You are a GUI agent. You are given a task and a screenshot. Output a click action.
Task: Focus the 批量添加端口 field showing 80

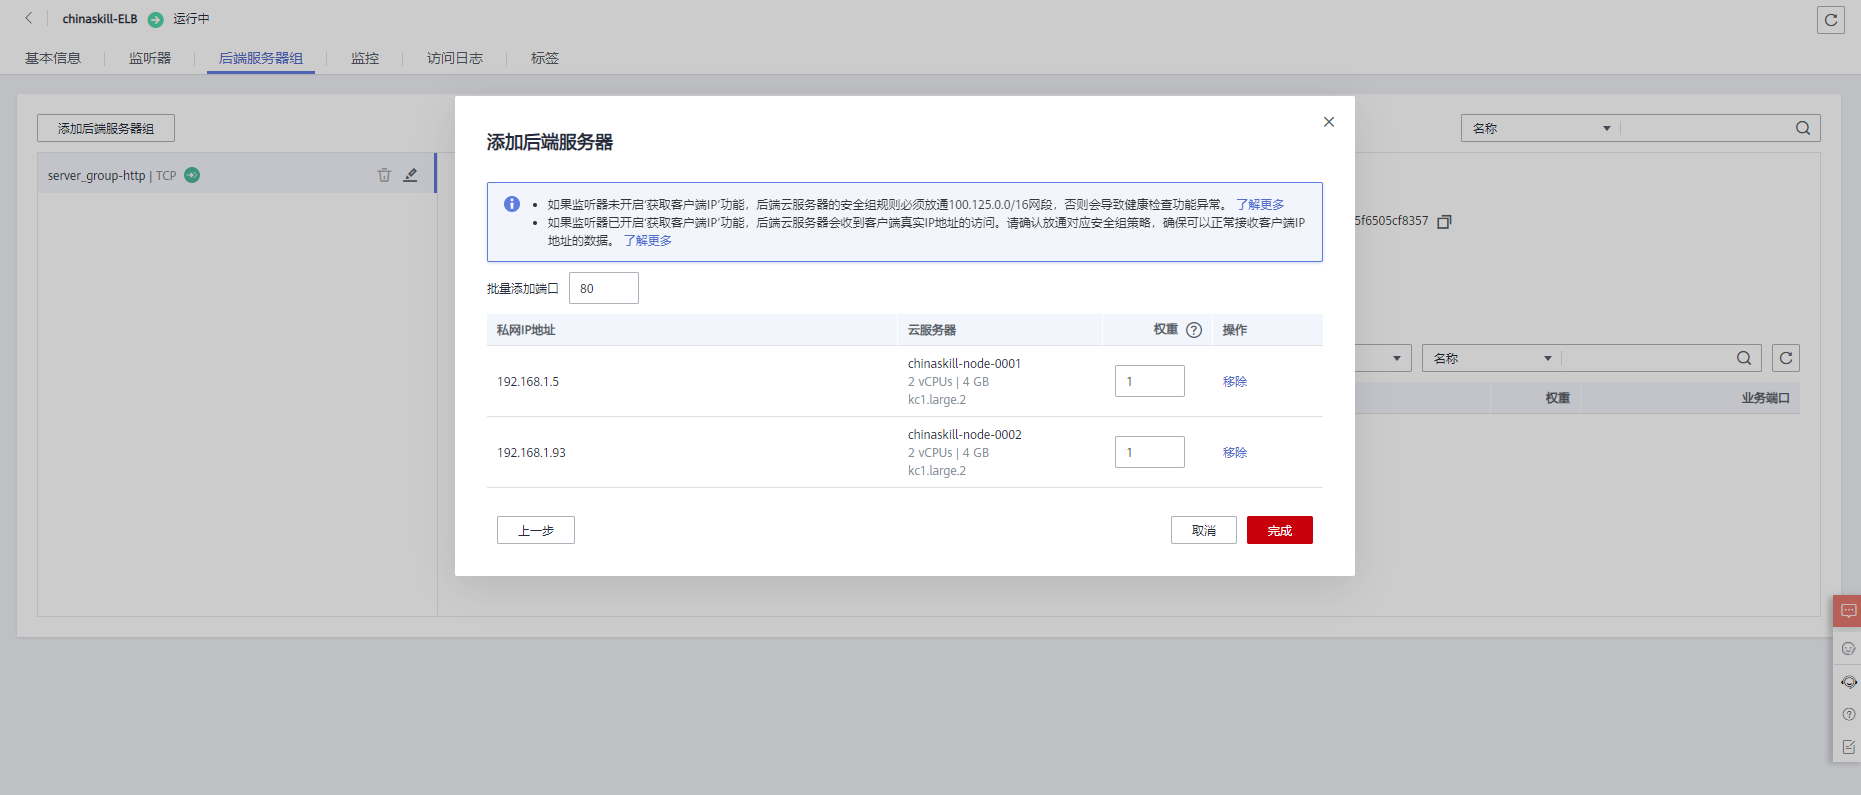click(604, 288)
